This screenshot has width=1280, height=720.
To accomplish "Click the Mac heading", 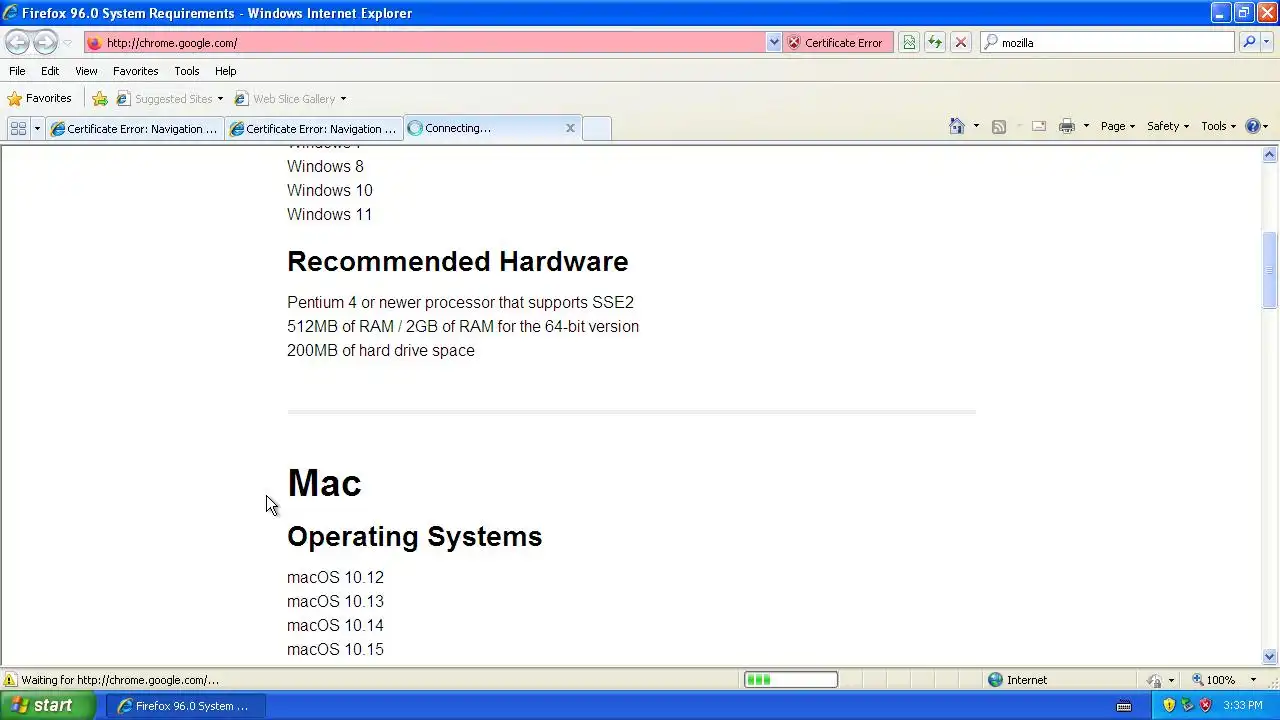I will [x=324, y=483].
